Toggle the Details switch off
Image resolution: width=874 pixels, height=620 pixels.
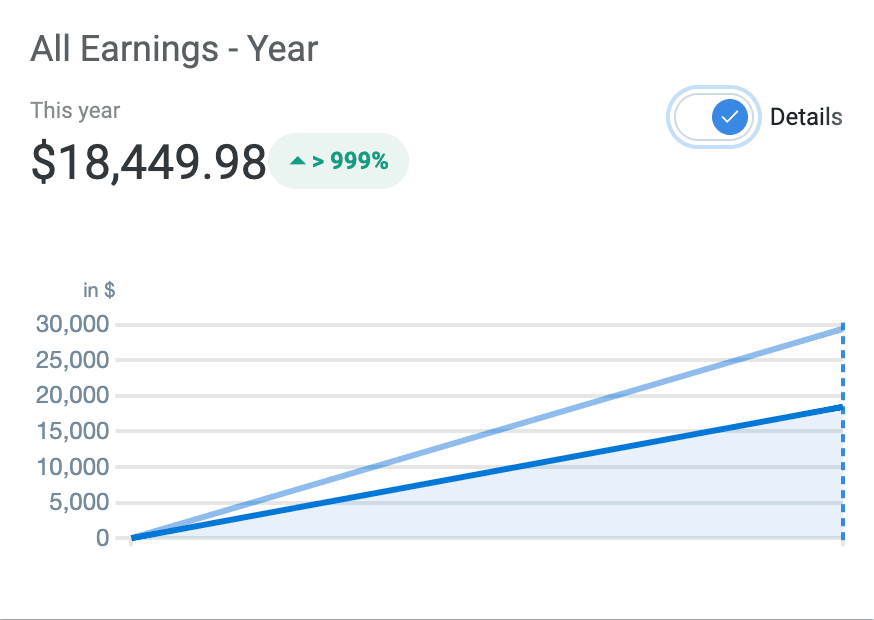[x=711, y=117]
